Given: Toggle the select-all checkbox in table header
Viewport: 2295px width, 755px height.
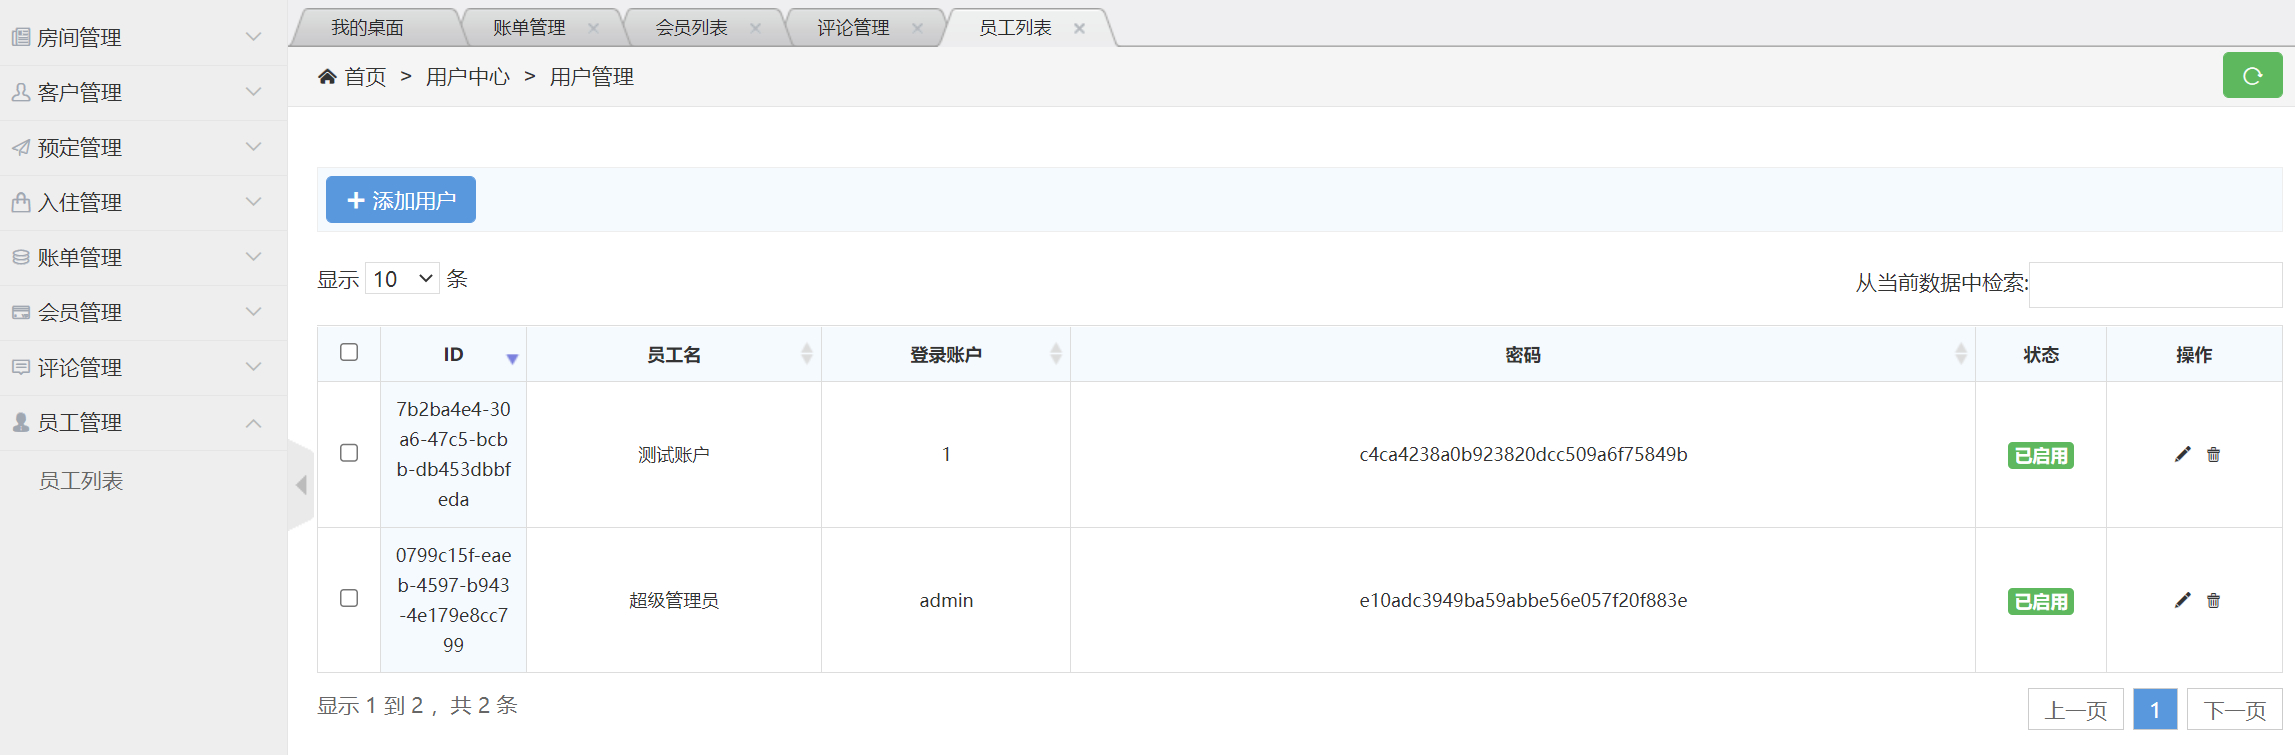Looking at the screenshot, I should click(349, 352).
